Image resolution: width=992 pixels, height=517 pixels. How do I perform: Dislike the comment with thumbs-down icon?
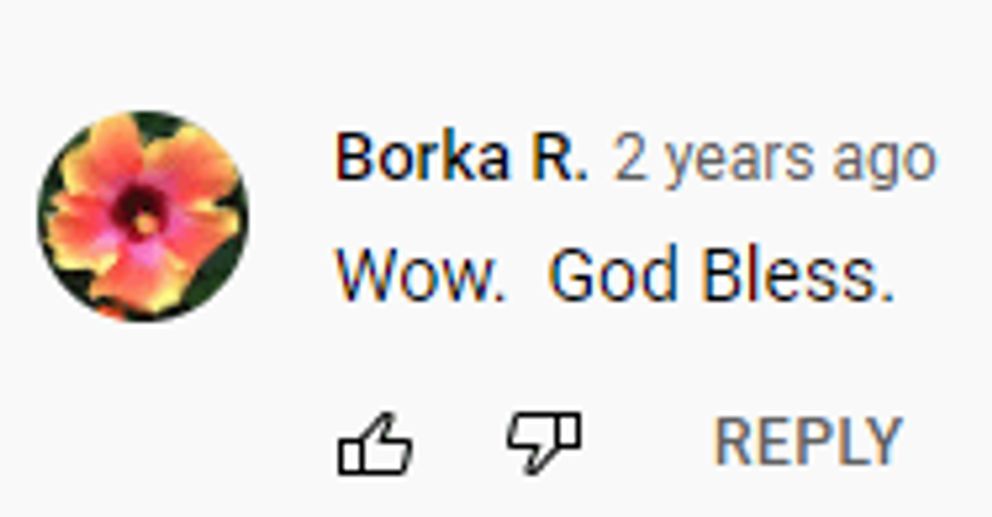pos(543,442)
